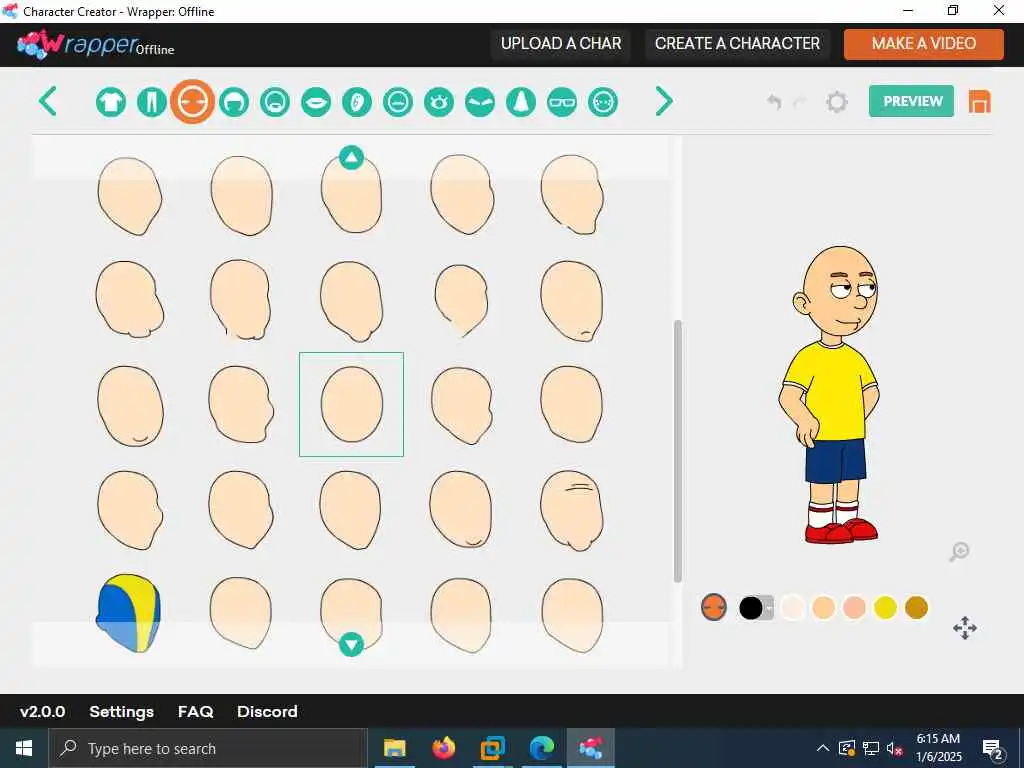Choose the yellow skin color swatch
The width and height of the screenshot is (1024, 768).
click(x=886, y=607)
